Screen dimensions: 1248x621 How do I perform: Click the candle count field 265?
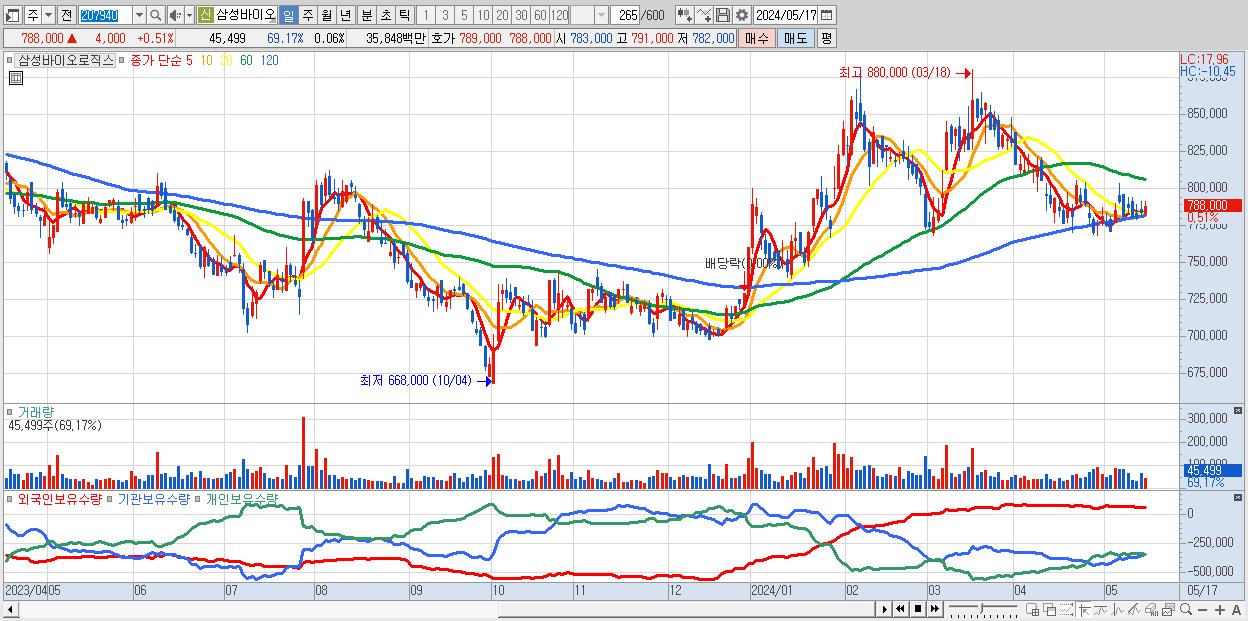(624, 16)
